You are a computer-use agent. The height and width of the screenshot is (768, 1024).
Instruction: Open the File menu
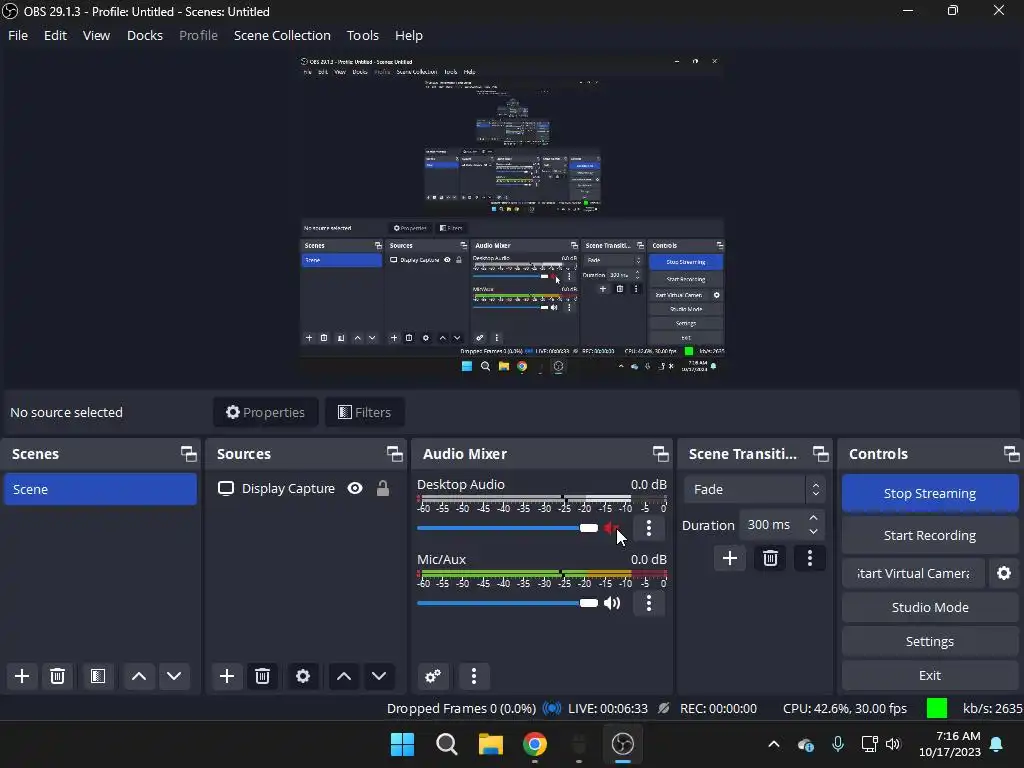click(18, 35)
